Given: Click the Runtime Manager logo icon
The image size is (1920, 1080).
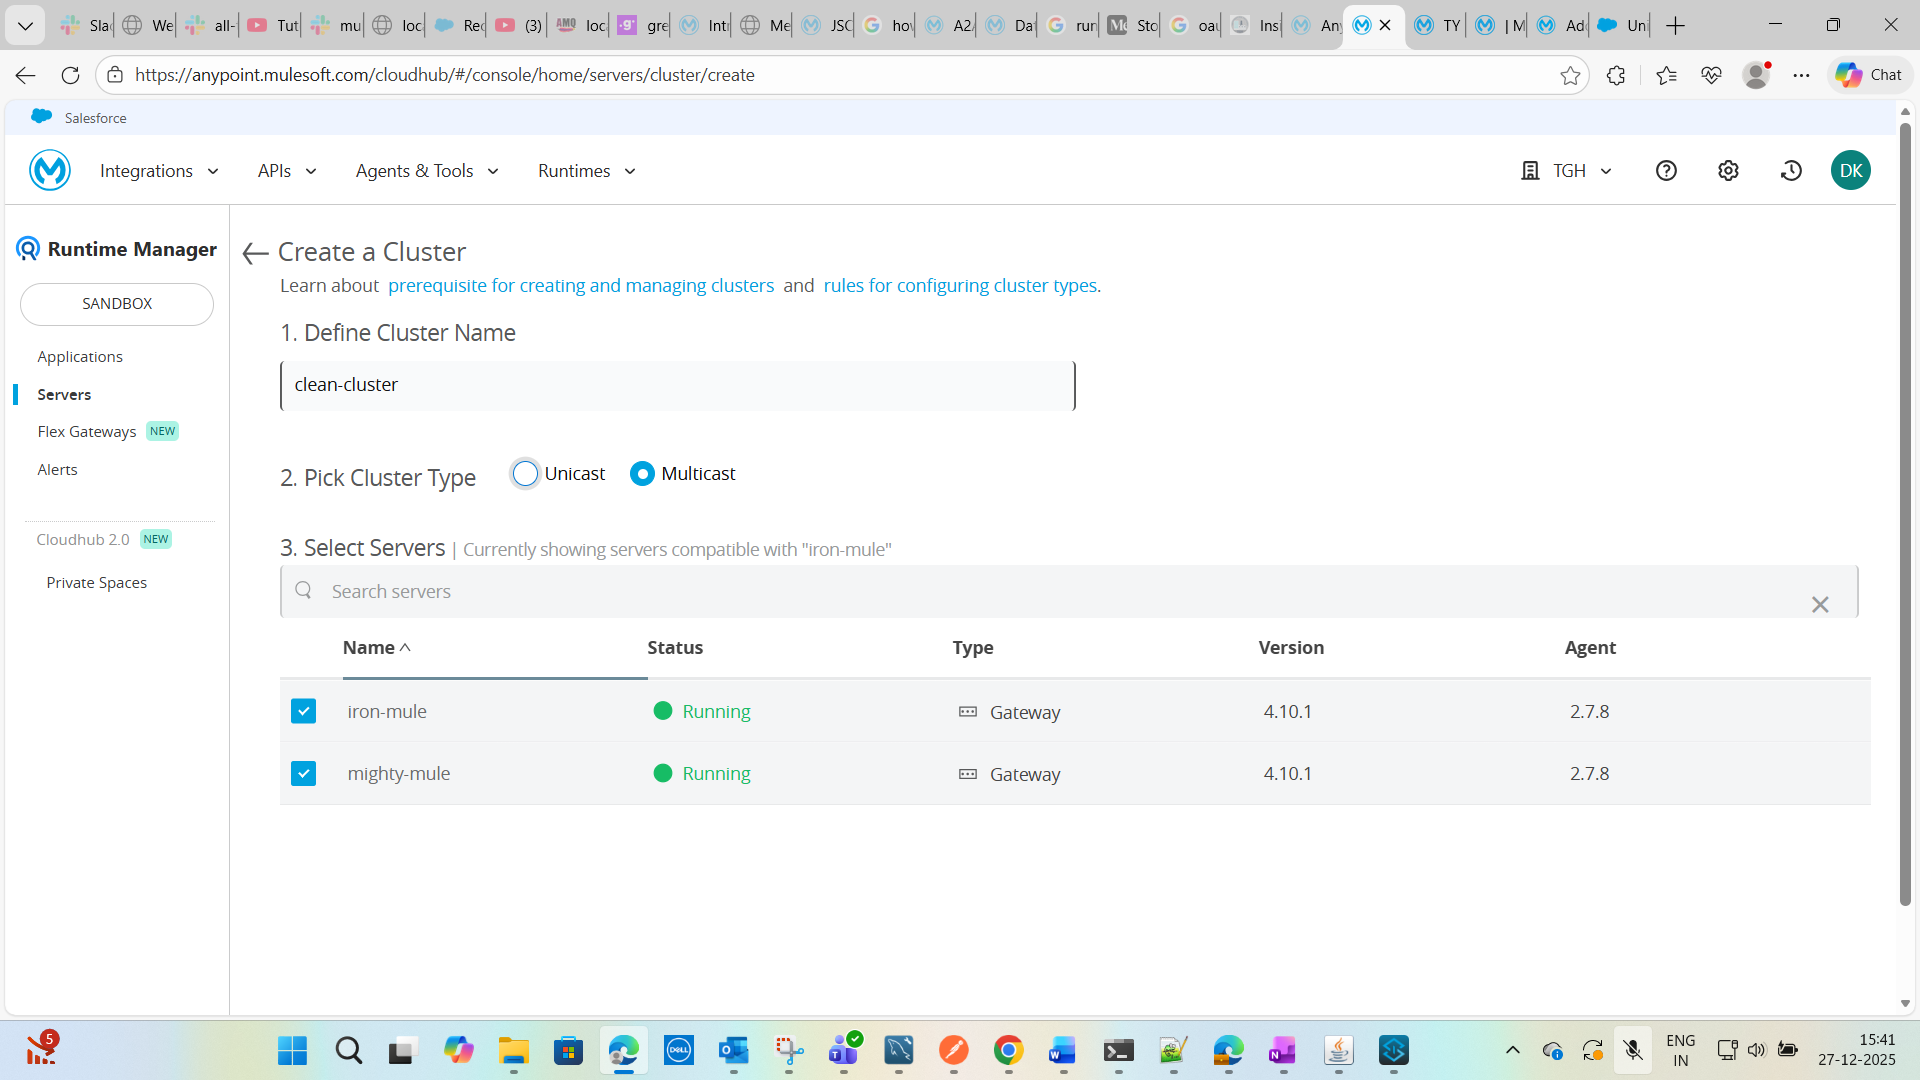Looking at the screenshot, I should [x=28, y=249].
